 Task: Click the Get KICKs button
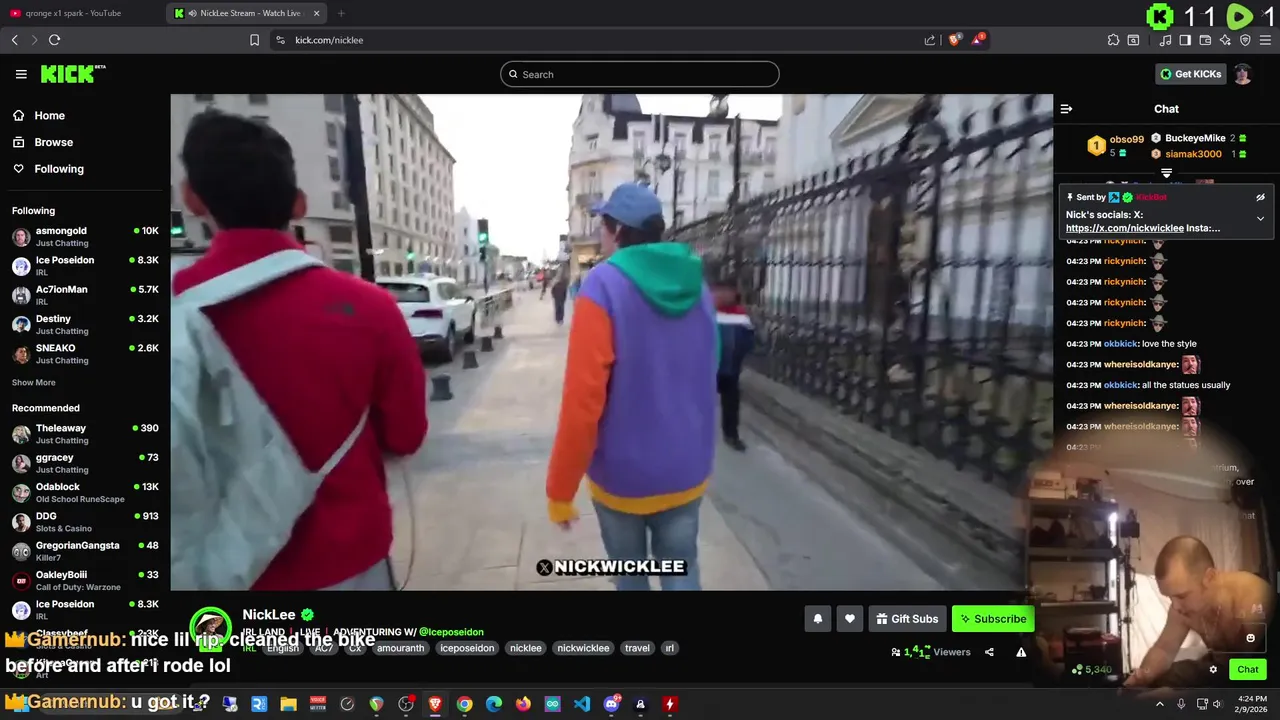coord(1190,74)
